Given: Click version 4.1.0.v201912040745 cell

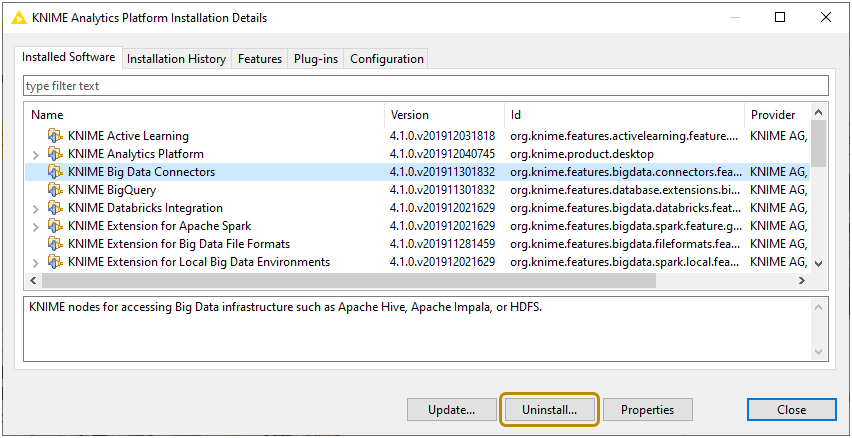Looking at the screenshot, I should (x=442, y=154).
